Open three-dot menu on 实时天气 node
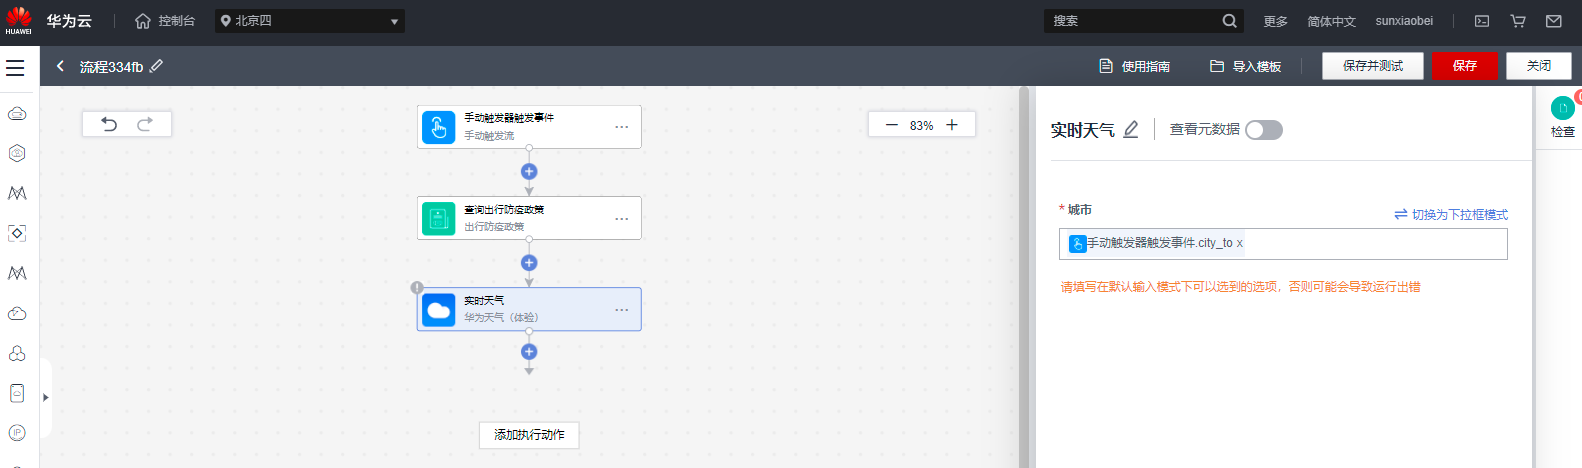Viewport: 1582px width, 468px height. (x=622, y=310)
